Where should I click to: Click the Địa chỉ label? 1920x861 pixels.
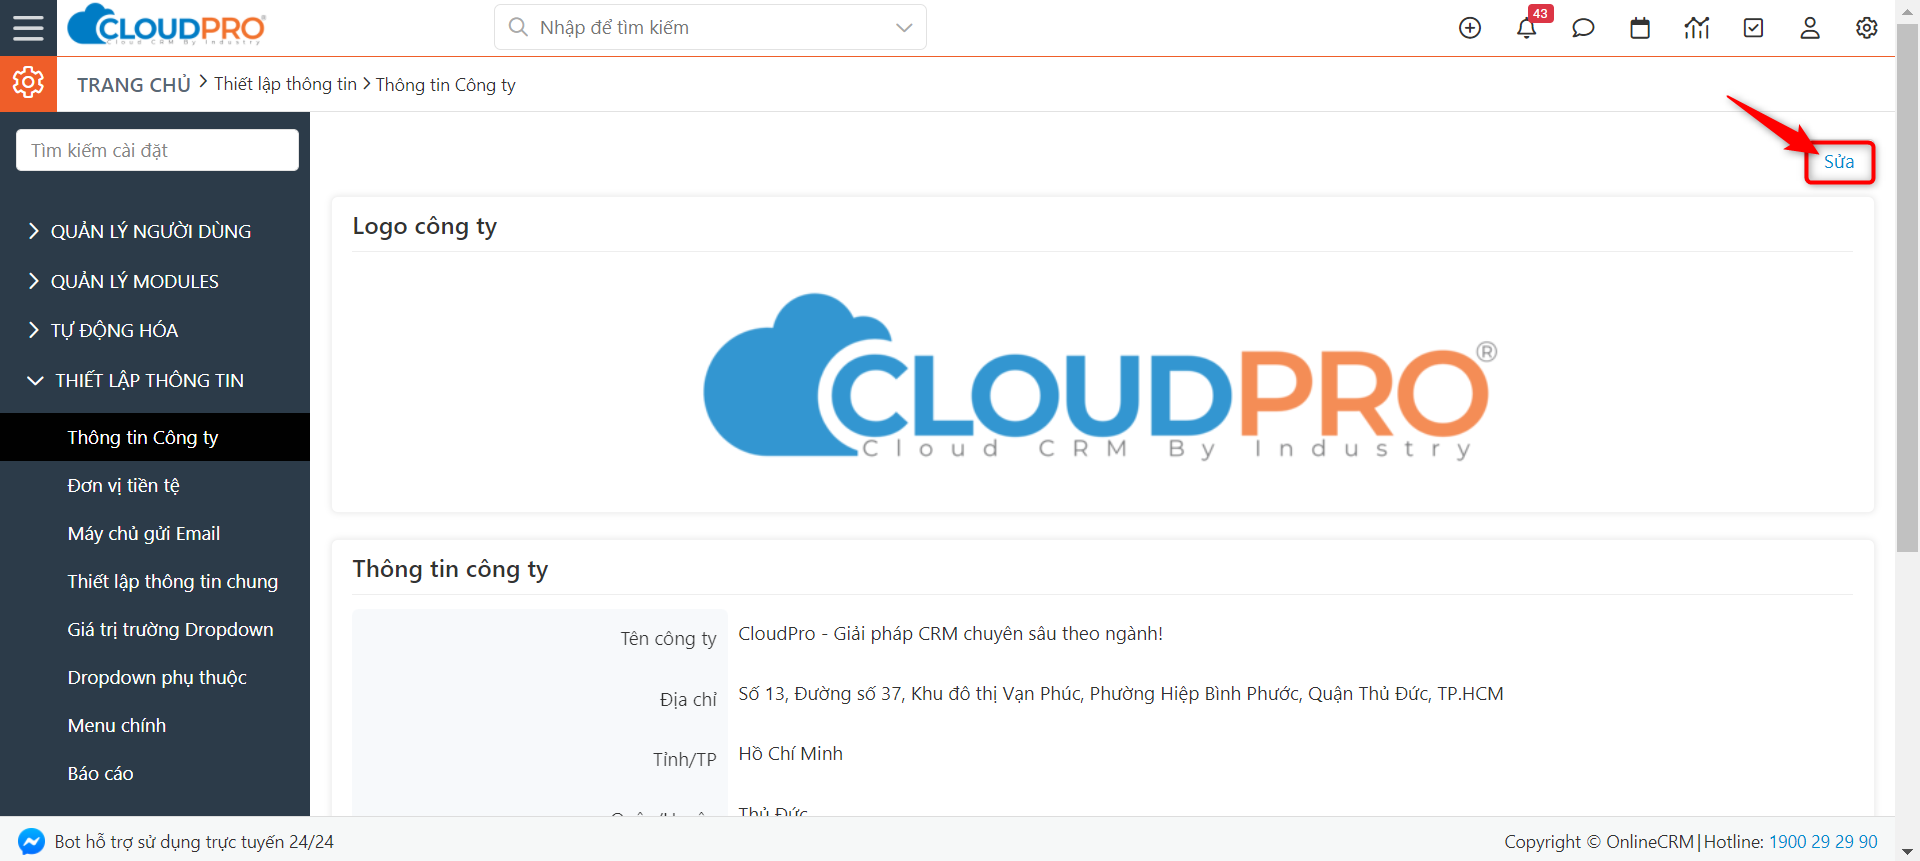click(x=688, y=699)
